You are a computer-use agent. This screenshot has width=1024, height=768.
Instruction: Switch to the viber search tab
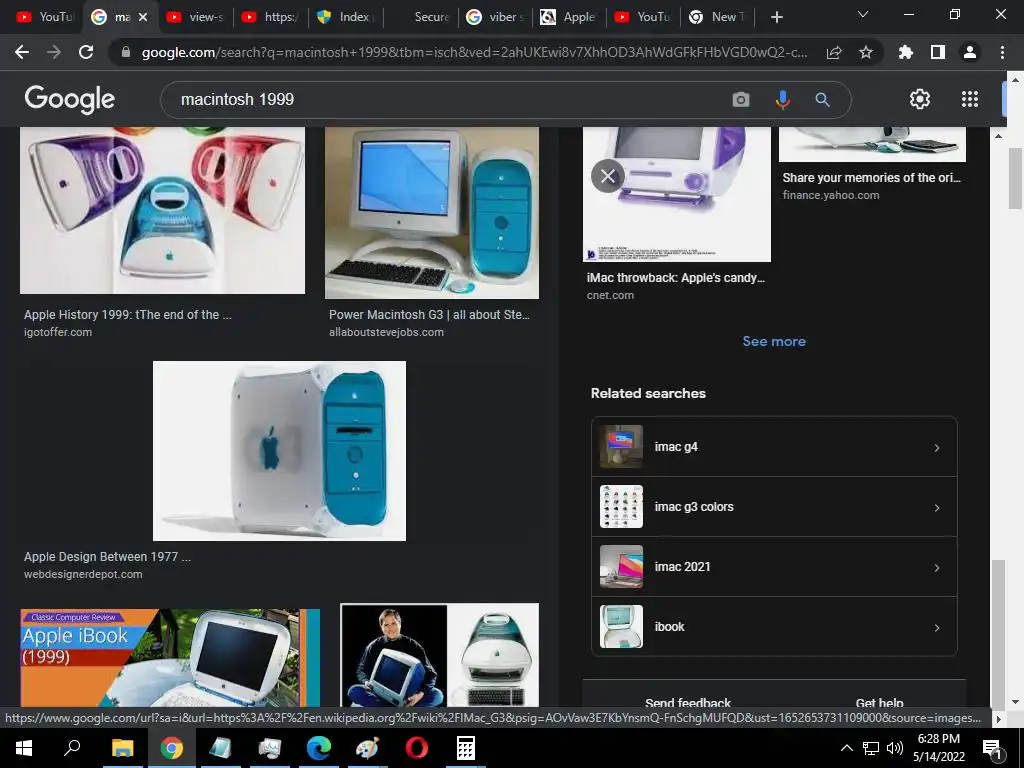[495, 17]
